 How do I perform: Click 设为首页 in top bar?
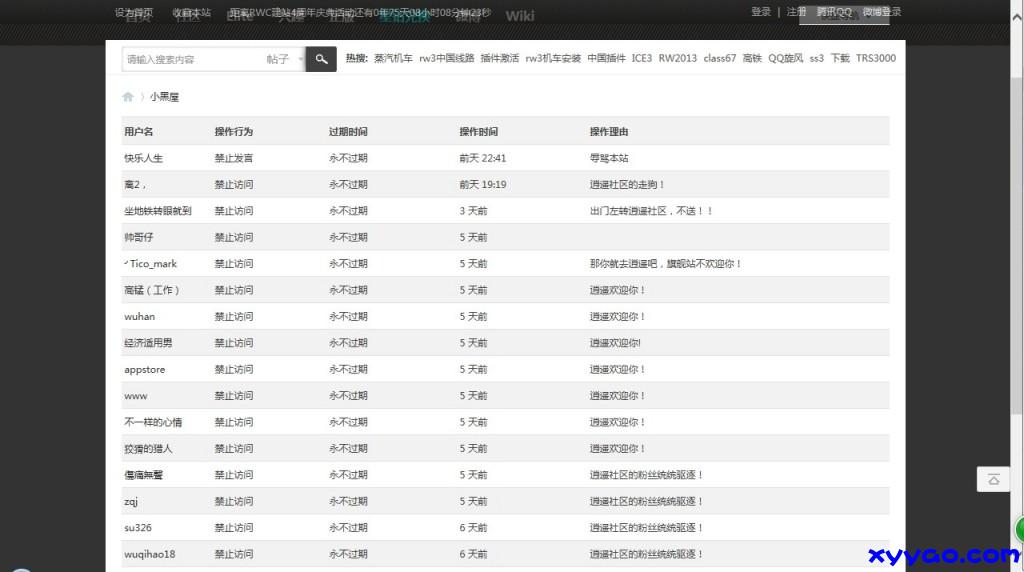(134, 12)
